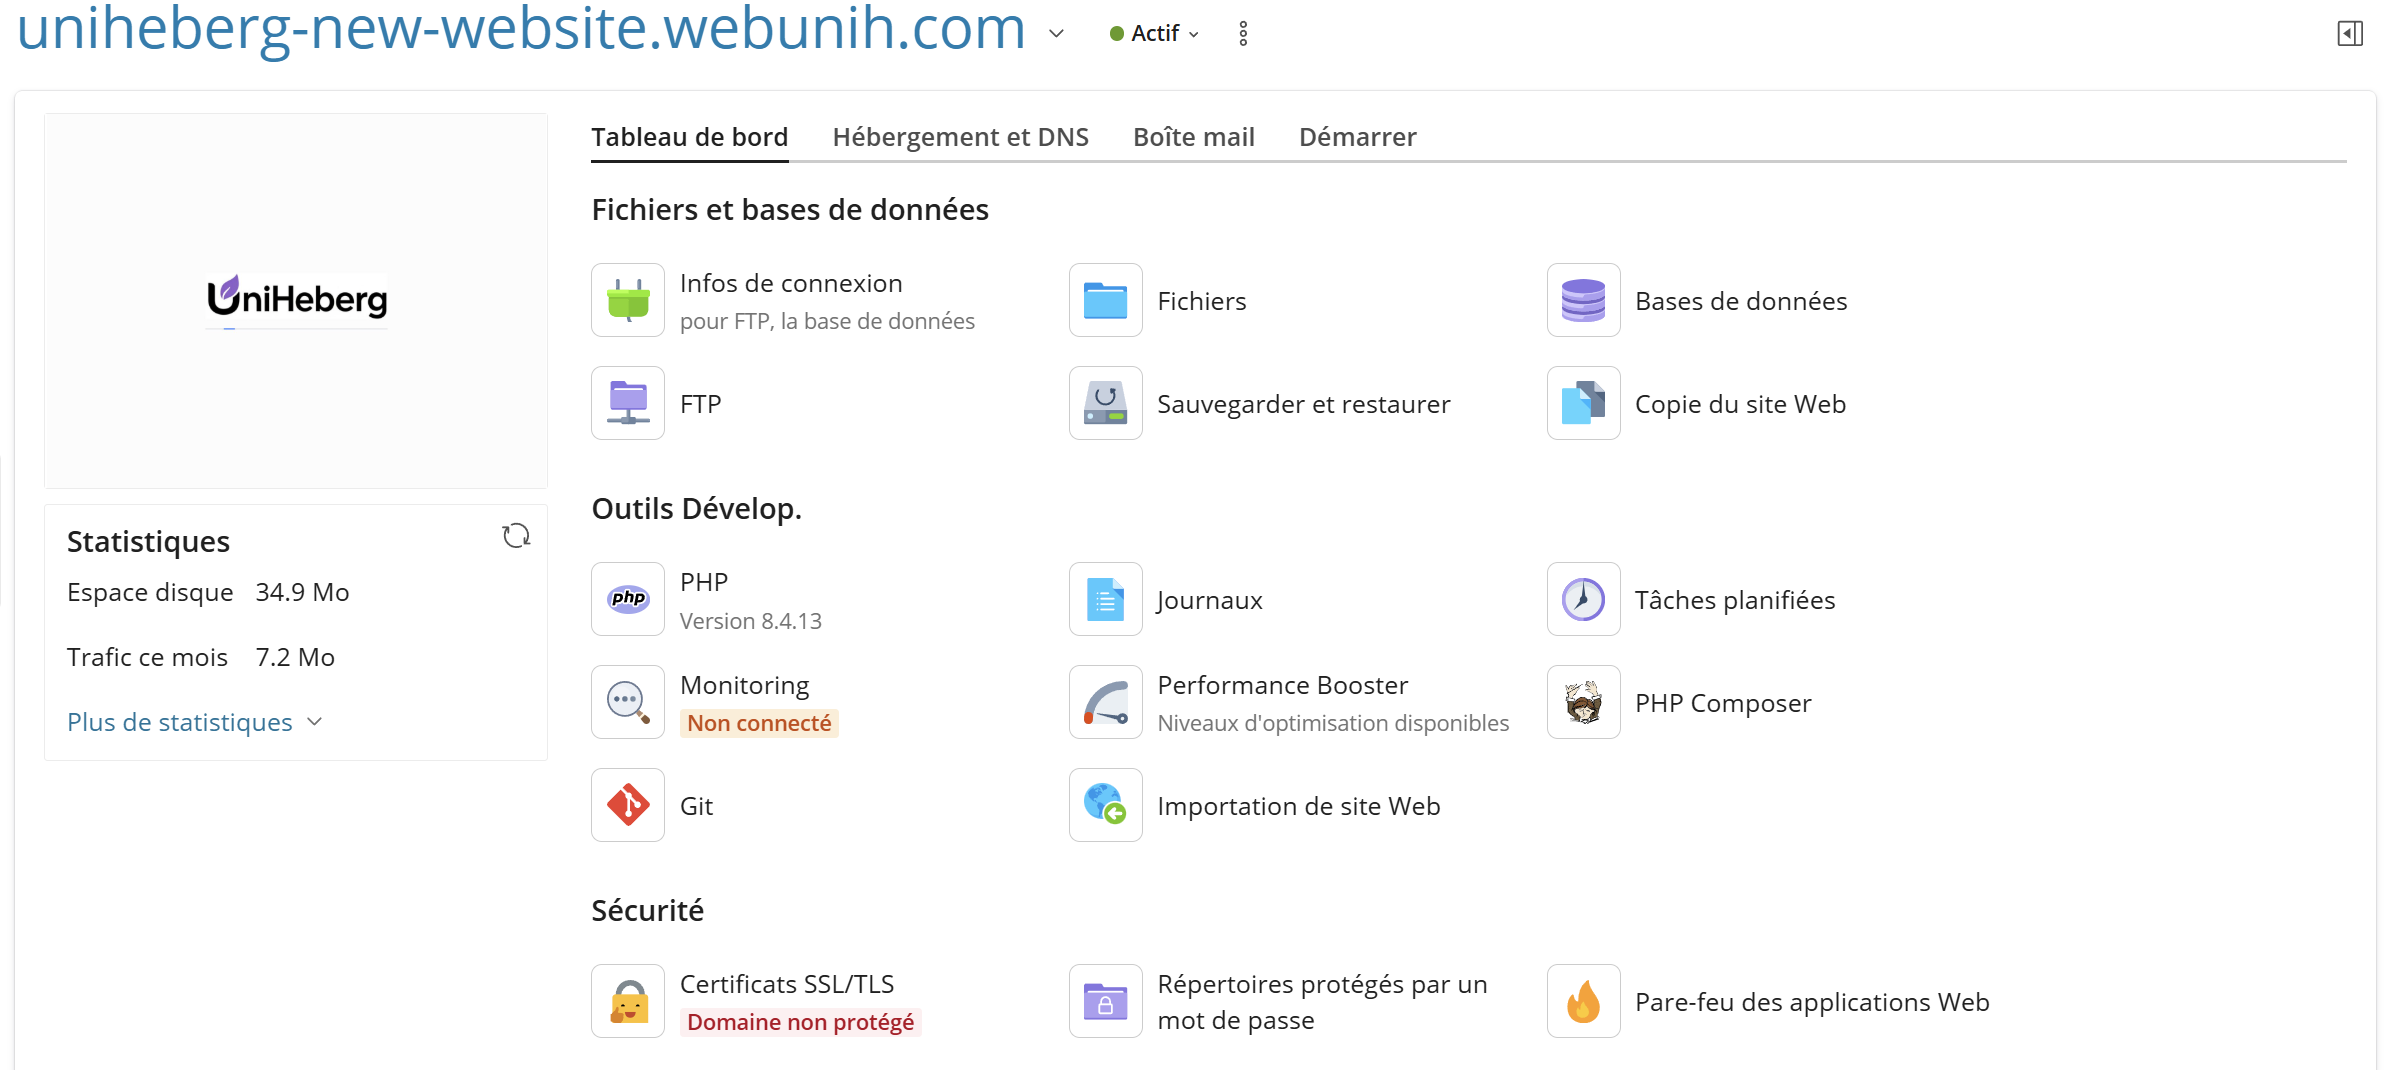This screenshot has width=2389, height=1070.
Task: Open the Certificats SSL/TLS link
Action: tap(786, 984)
